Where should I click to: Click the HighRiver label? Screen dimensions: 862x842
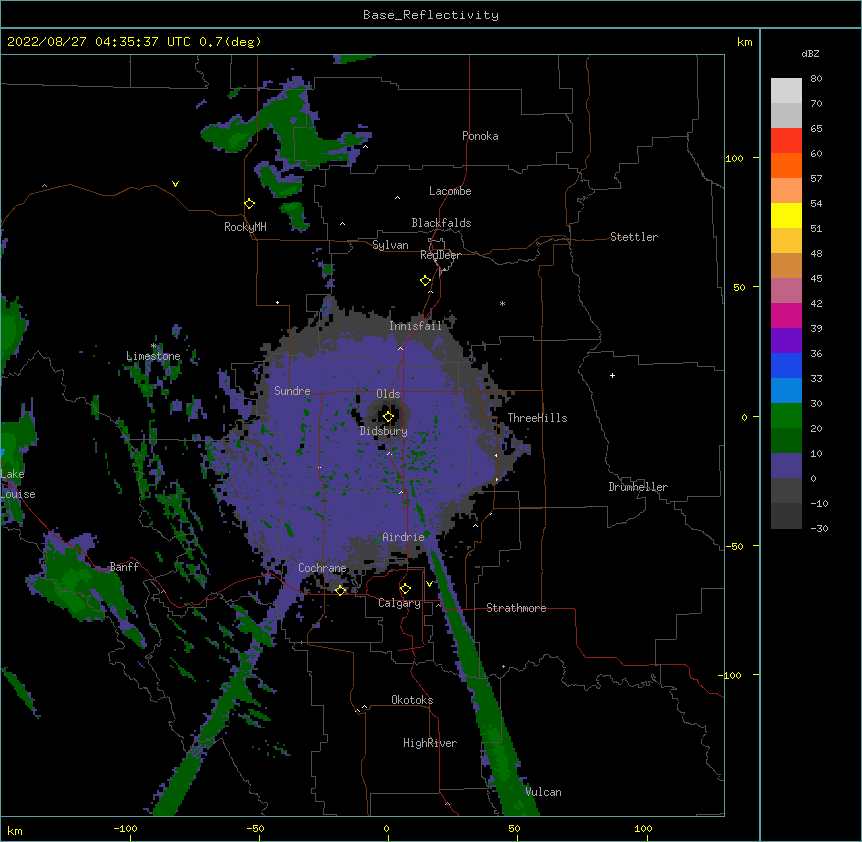430,743
